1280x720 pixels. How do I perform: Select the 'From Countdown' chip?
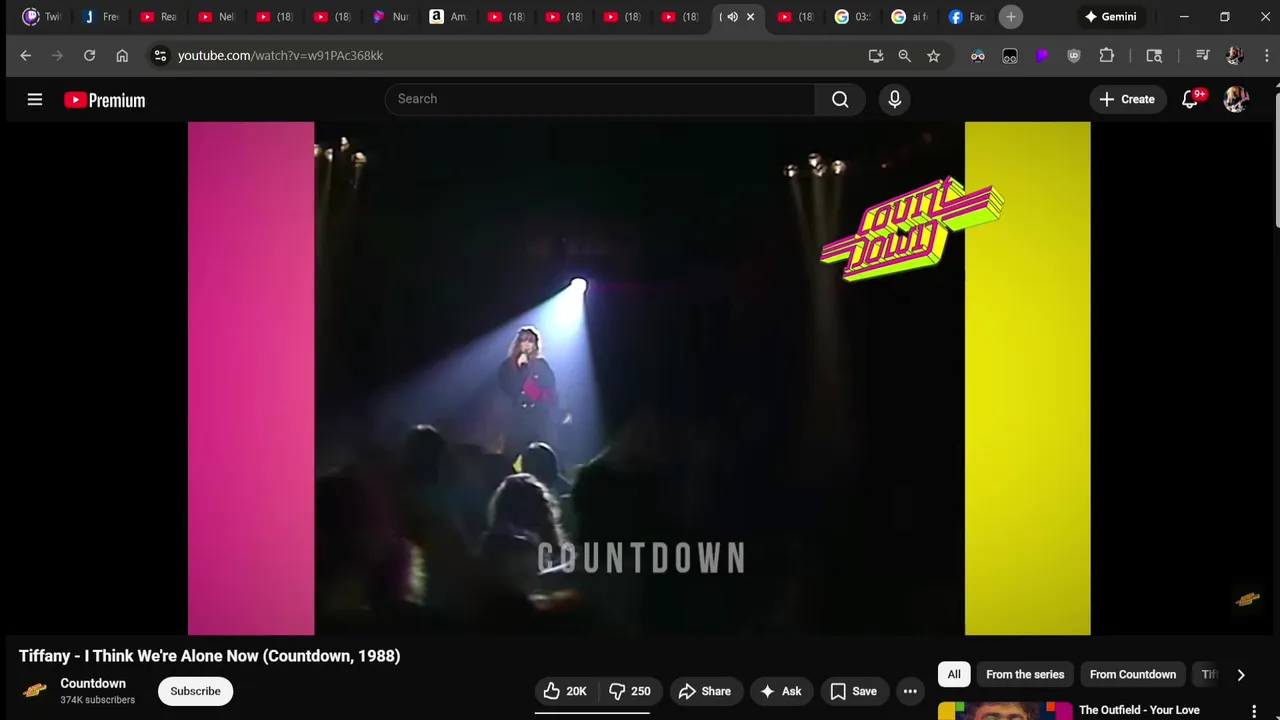tap(1133, 675)
